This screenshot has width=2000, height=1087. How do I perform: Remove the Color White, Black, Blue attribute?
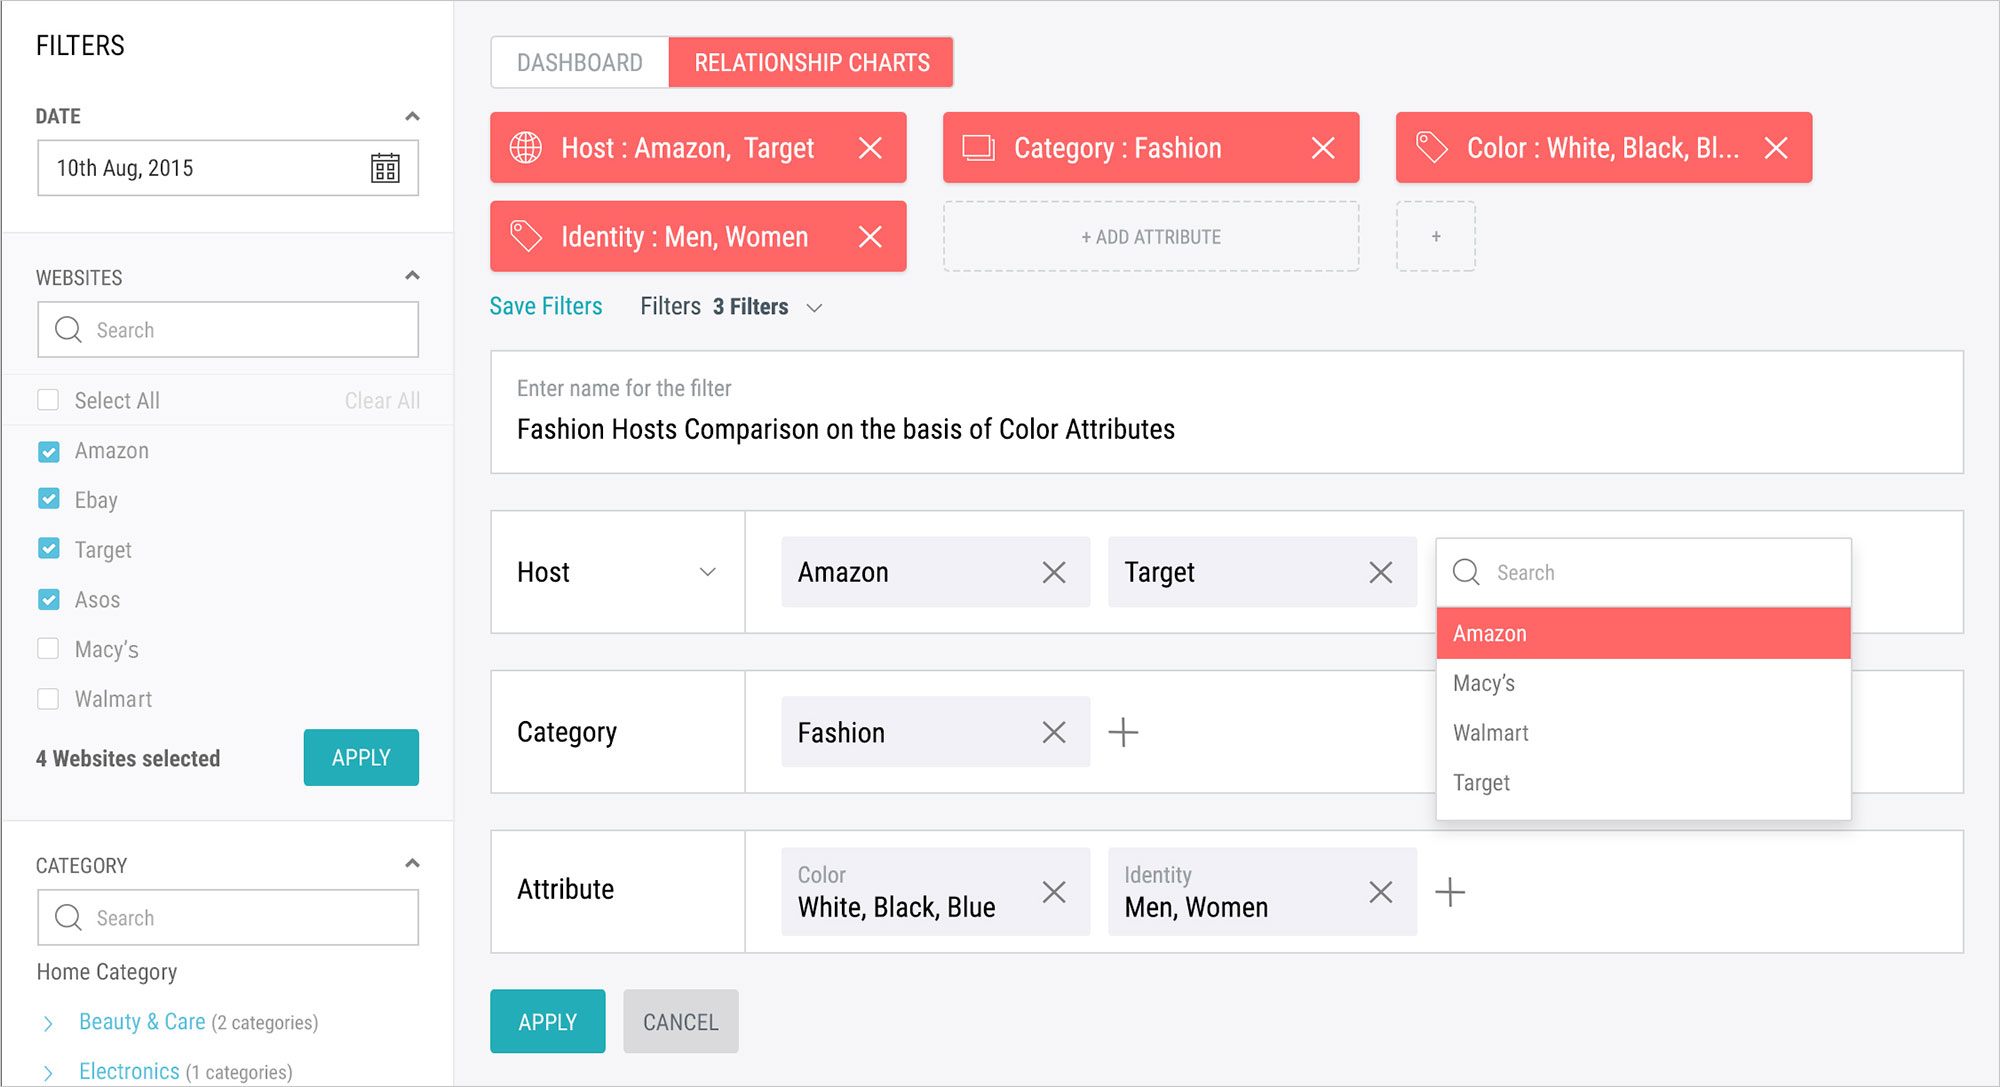[1053, 891]
